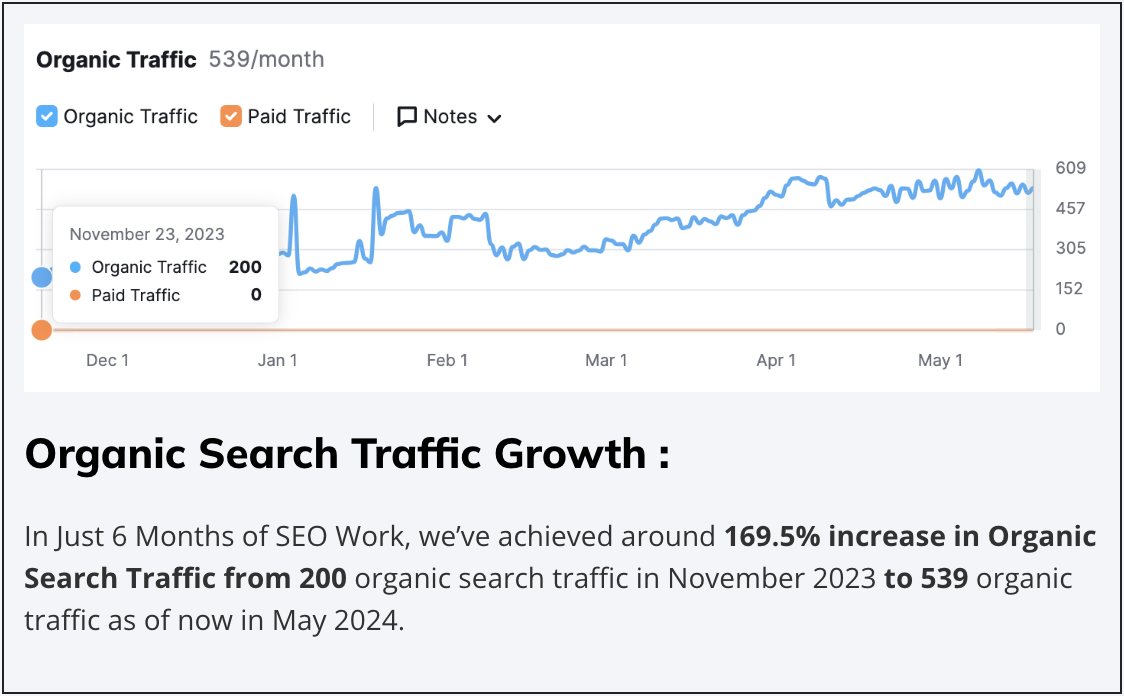Click the 539/month traffic value
1124x696 pixels.
[266, 60]
